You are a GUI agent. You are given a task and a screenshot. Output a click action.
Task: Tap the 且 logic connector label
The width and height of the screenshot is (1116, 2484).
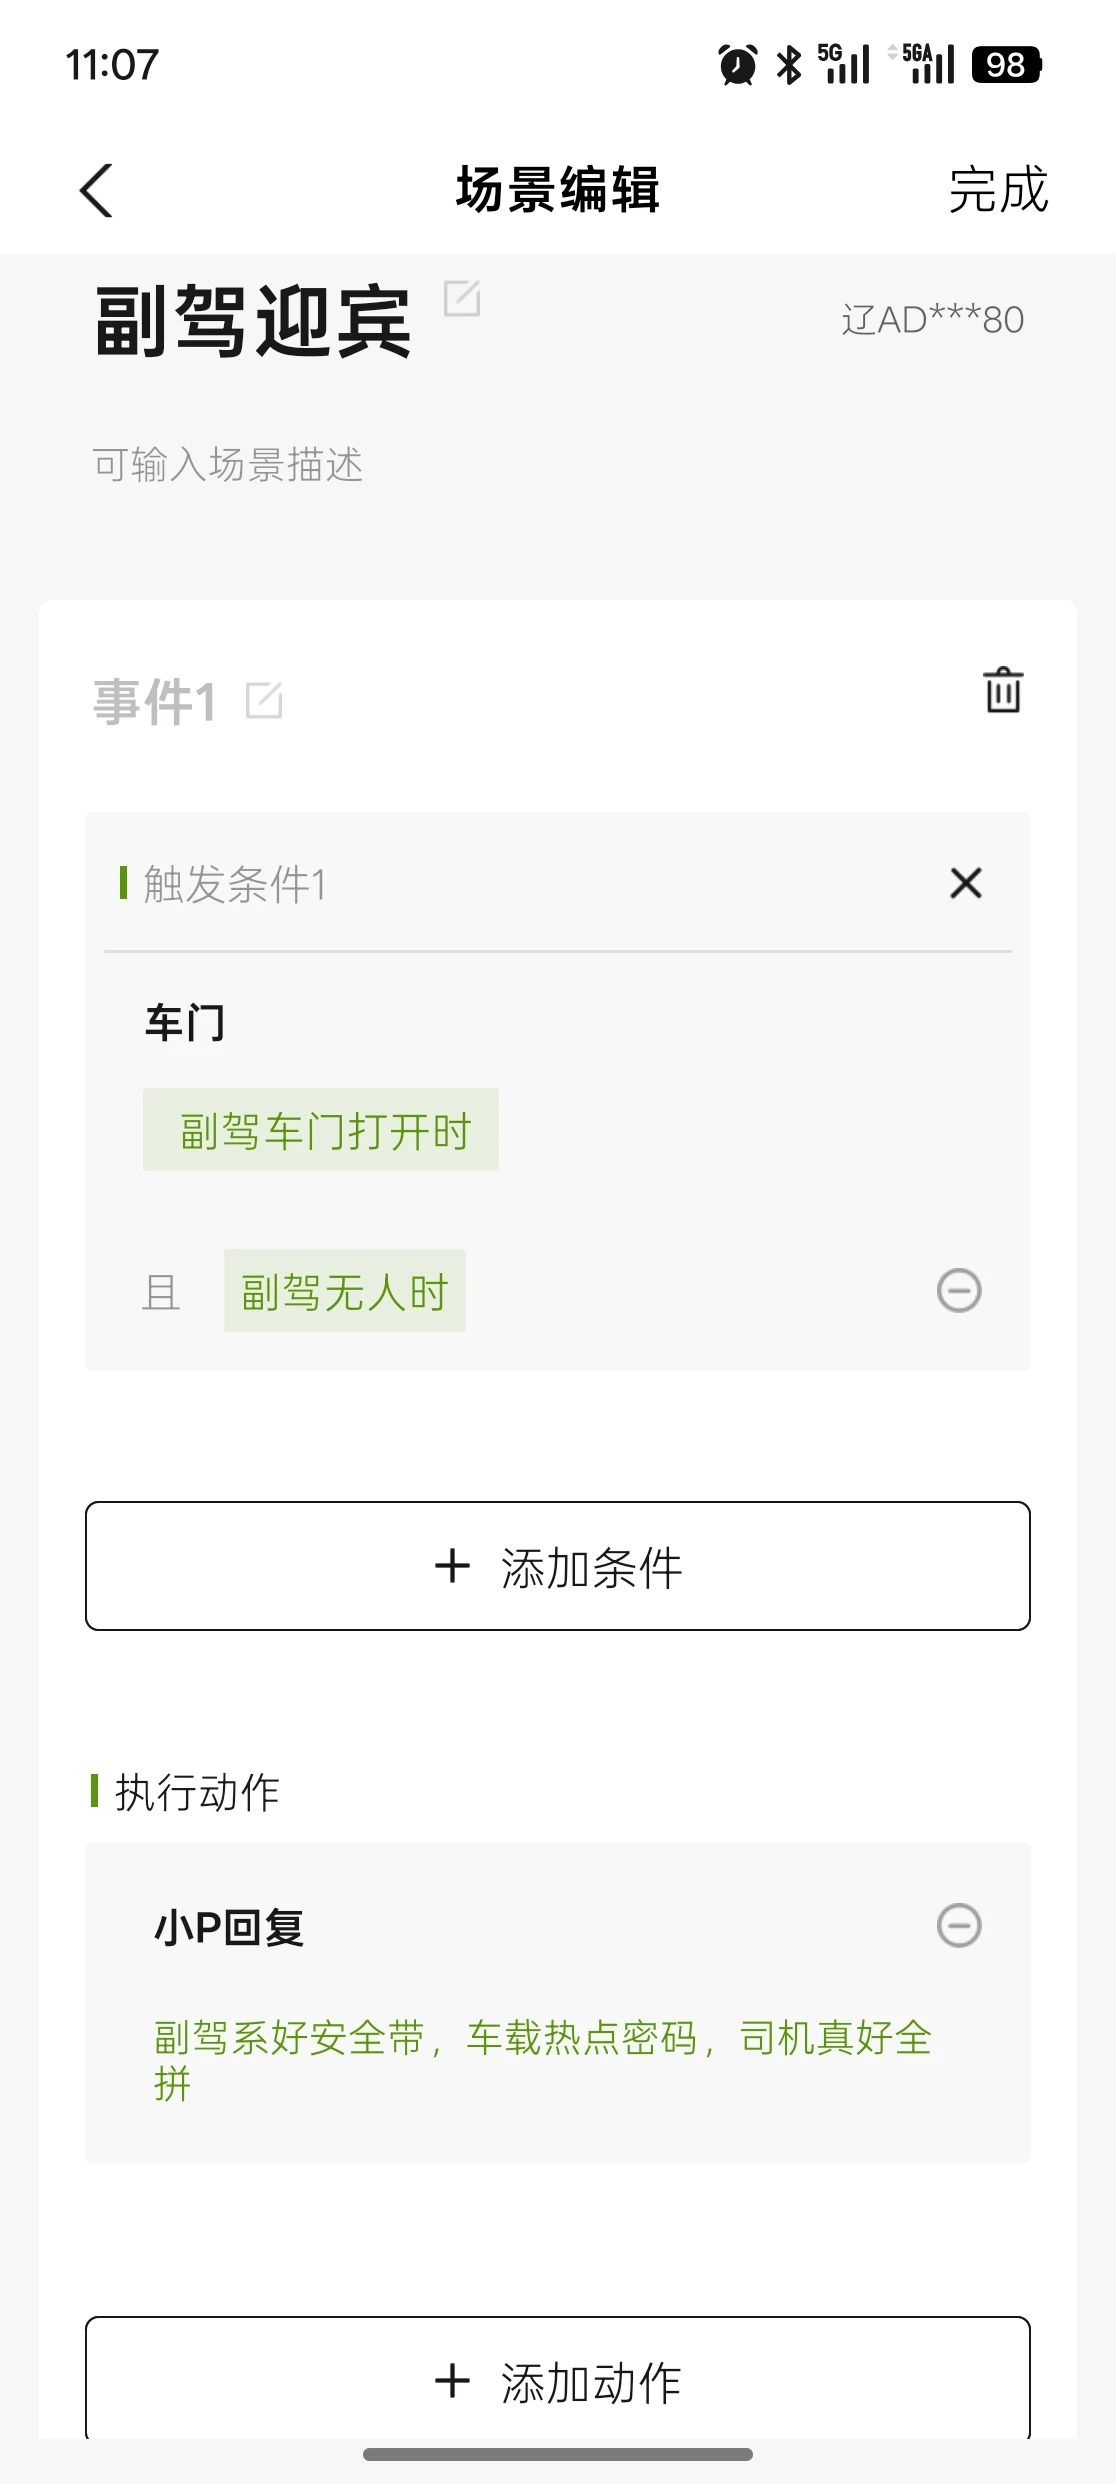coord(161,1292)
